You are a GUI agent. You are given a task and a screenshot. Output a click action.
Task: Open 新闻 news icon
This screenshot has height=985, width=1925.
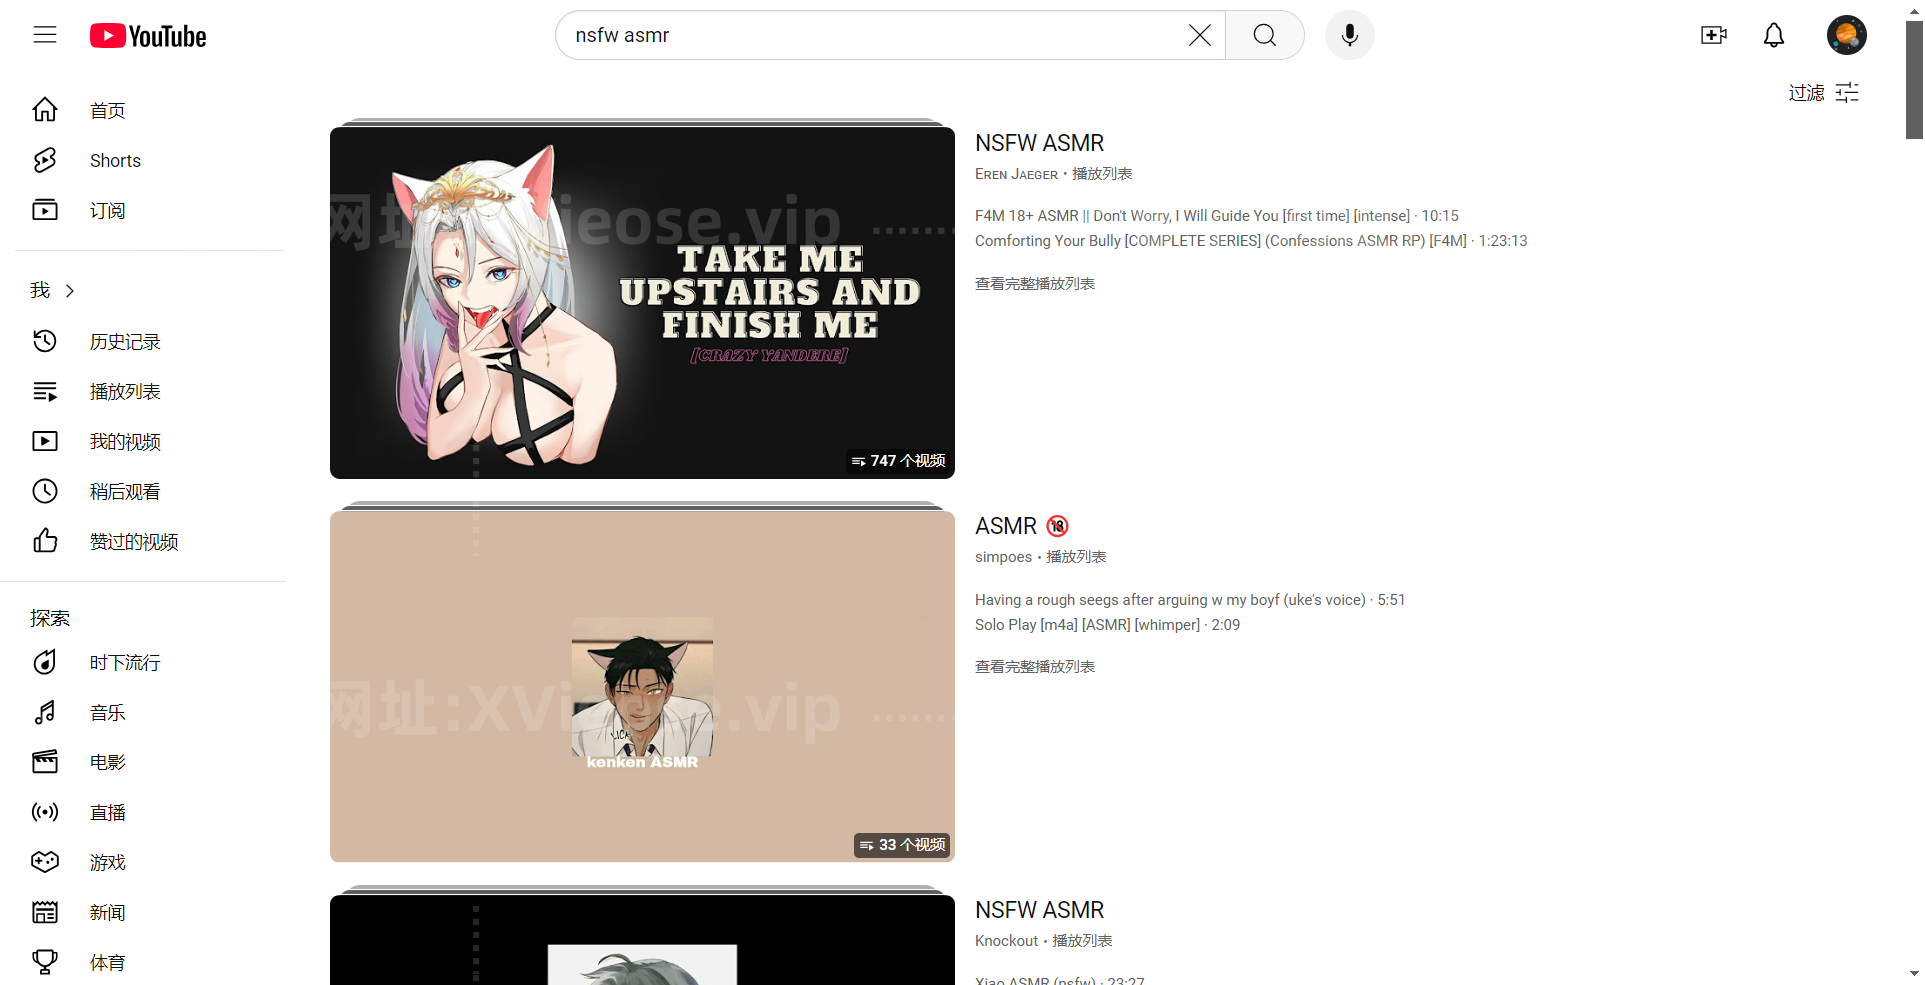[45, 912]
